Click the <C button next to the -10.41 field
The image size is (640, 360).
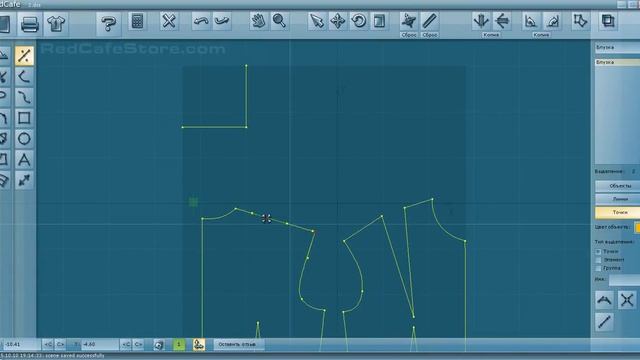(x=48, y=344)
